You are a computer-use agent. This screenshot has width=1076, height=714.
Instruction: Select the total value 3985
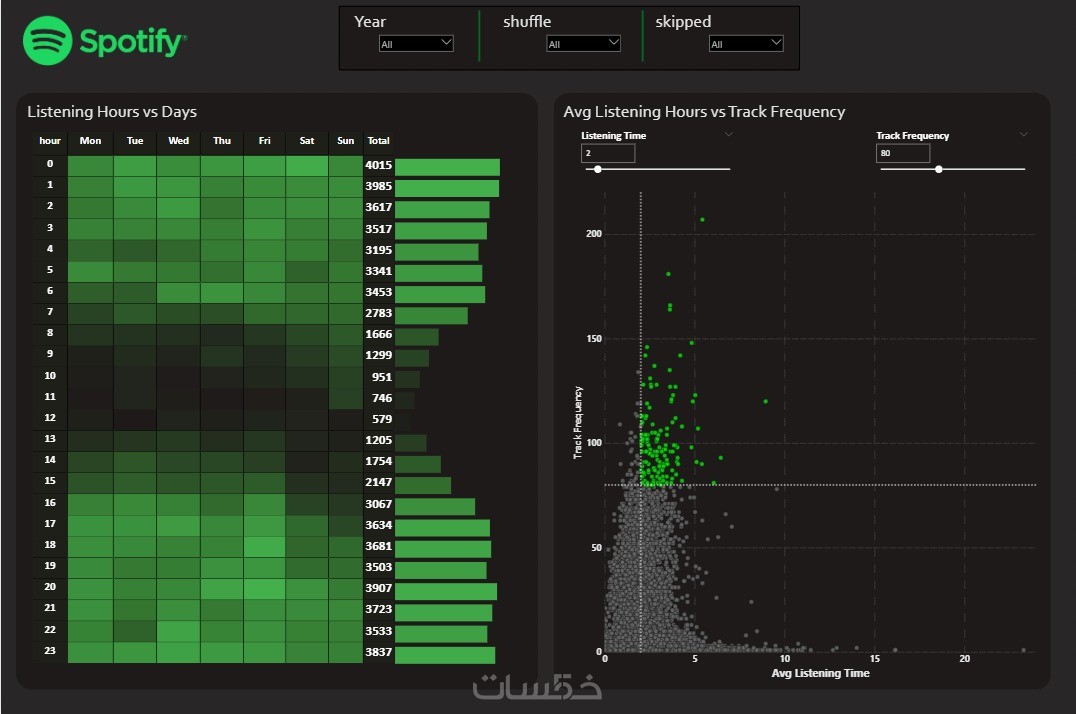pos(378,186)
